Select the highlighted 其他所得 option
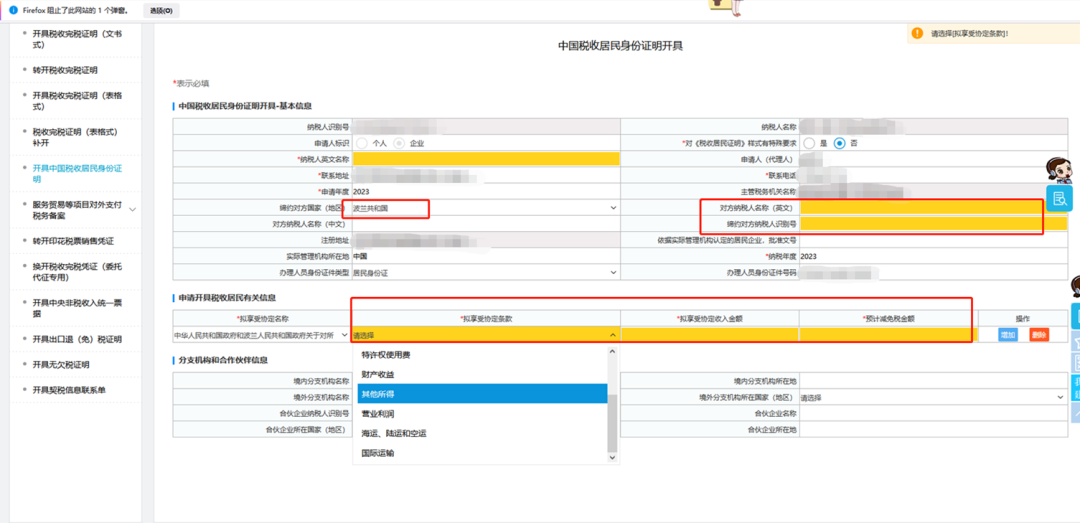Viewport: 1080px width, 523px height. pyautogui.click(x=480, y=394)
